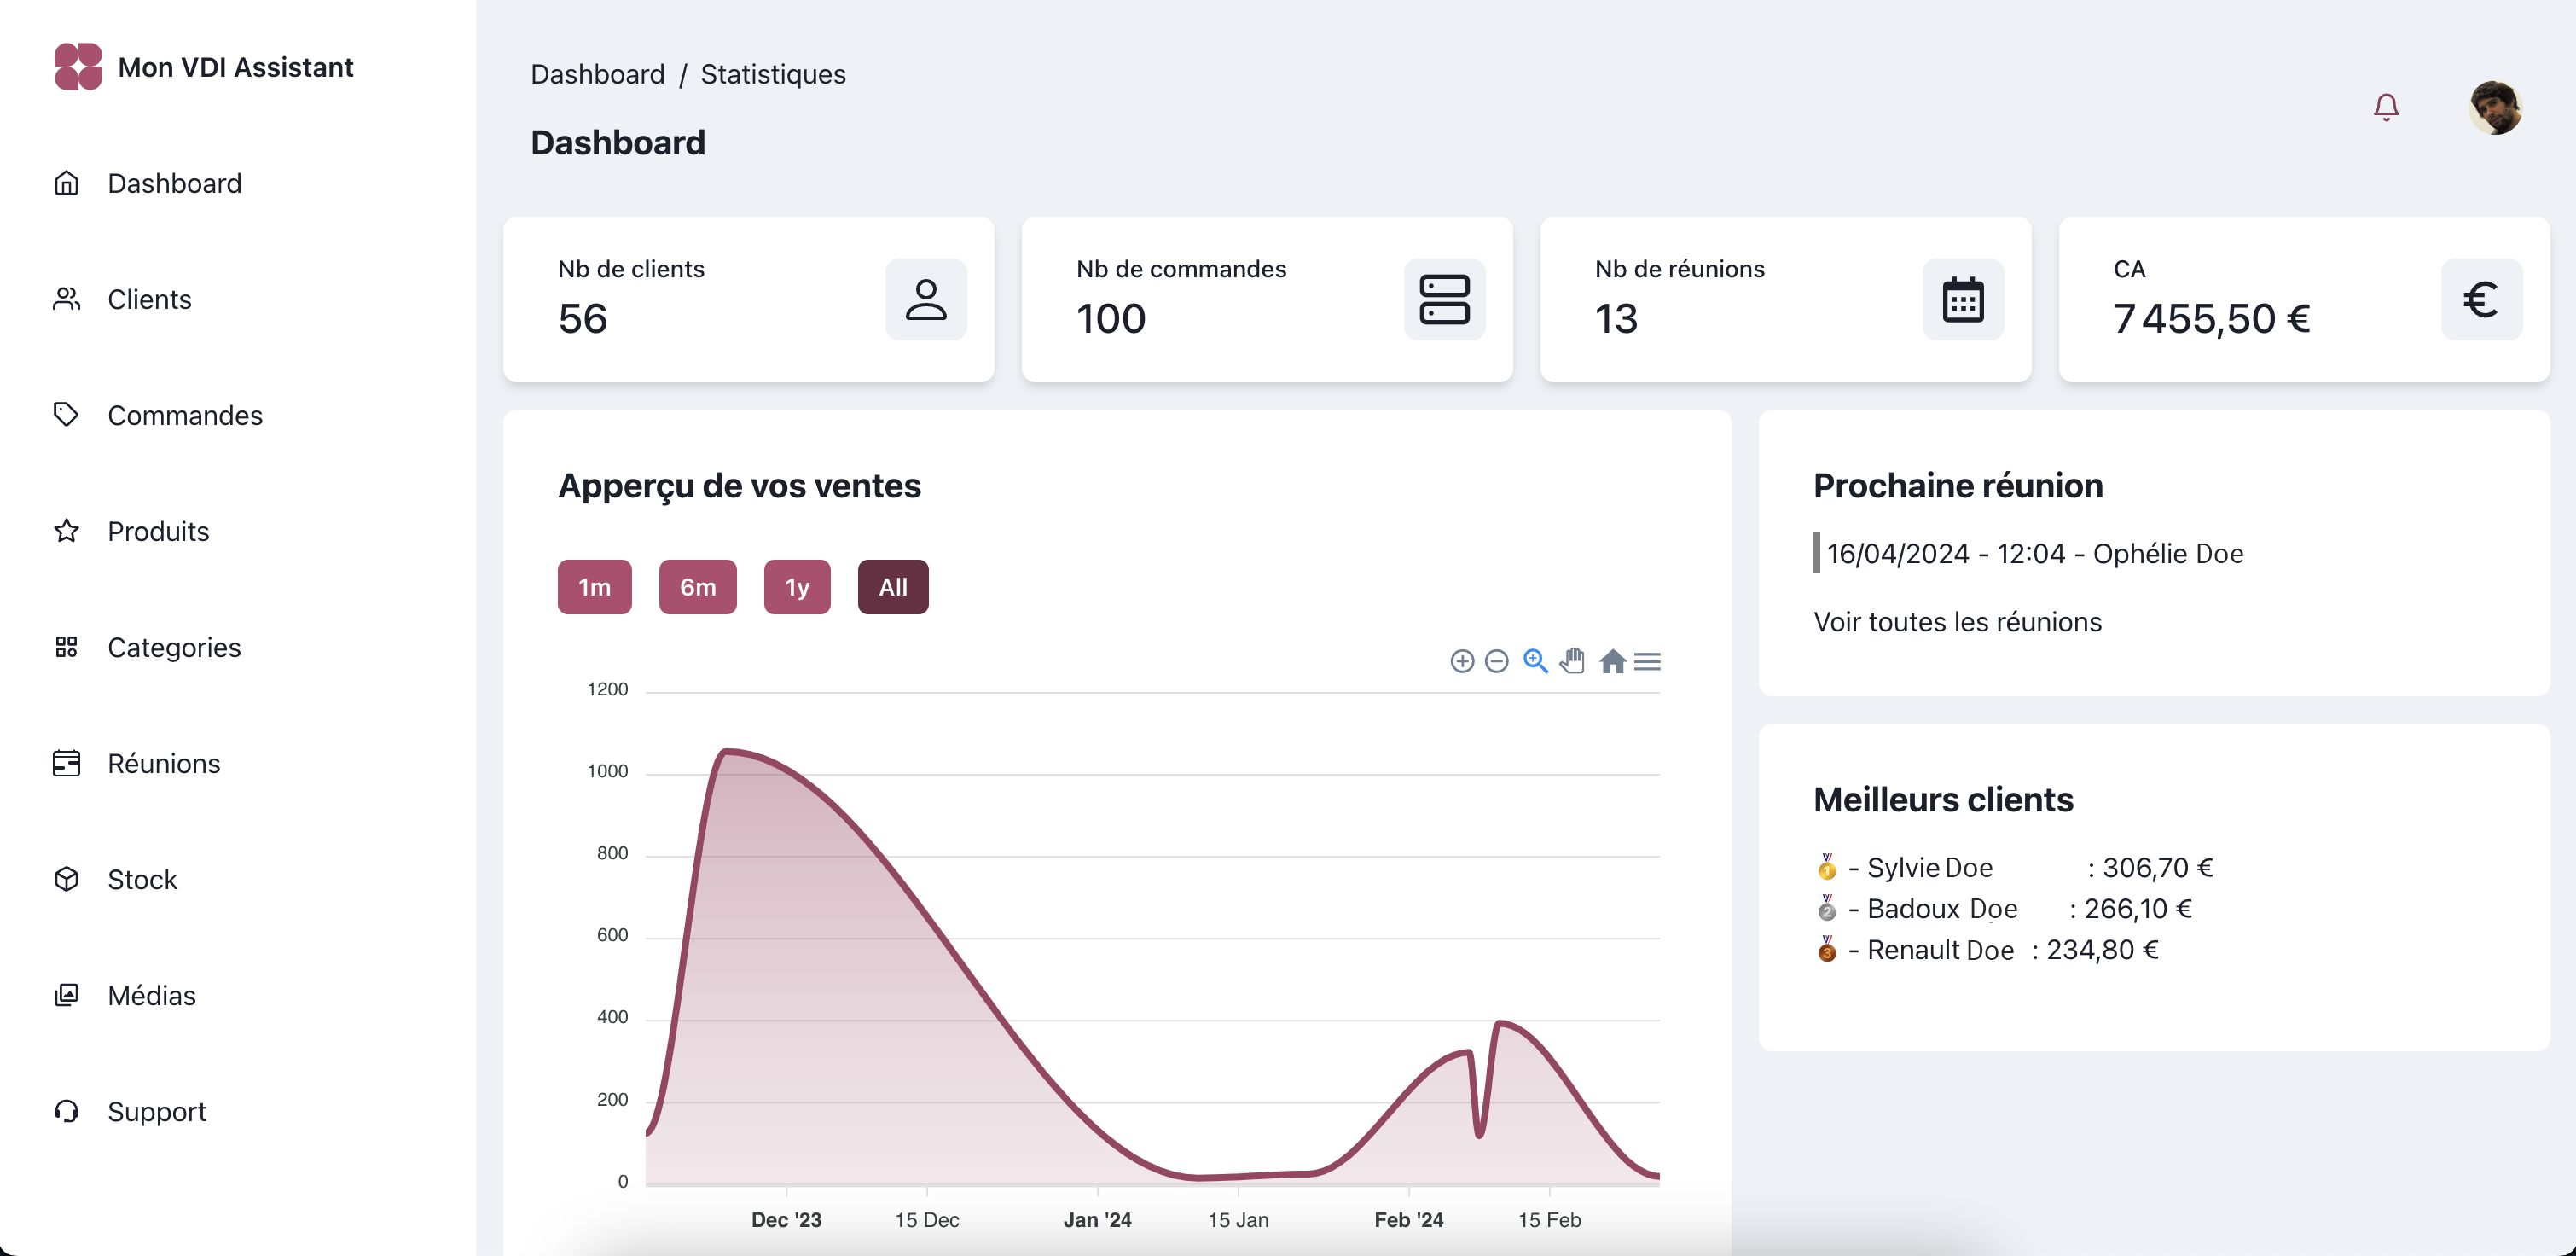The width and height of the screenshot is (2576, 1256).
Task: Open Clients in the sidebar
Action: (149, 299)
